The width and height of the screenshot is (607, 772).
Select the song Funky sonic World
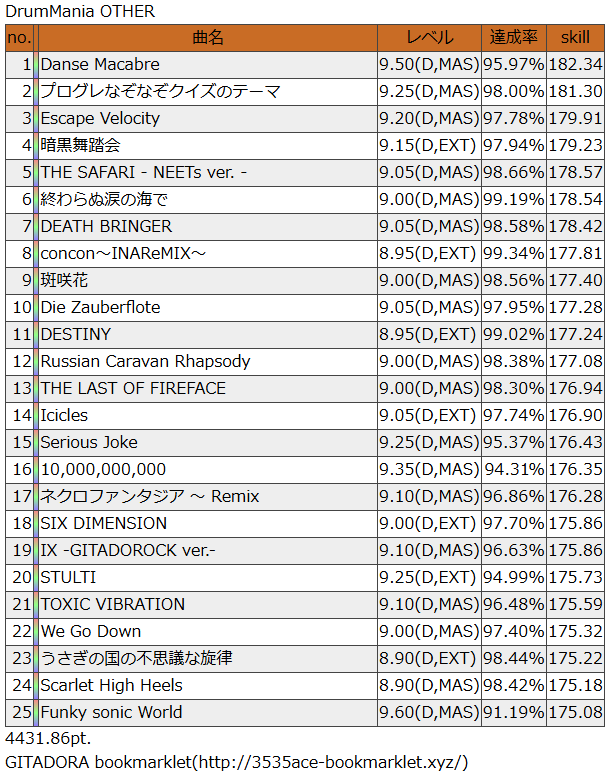coord(111,712)
